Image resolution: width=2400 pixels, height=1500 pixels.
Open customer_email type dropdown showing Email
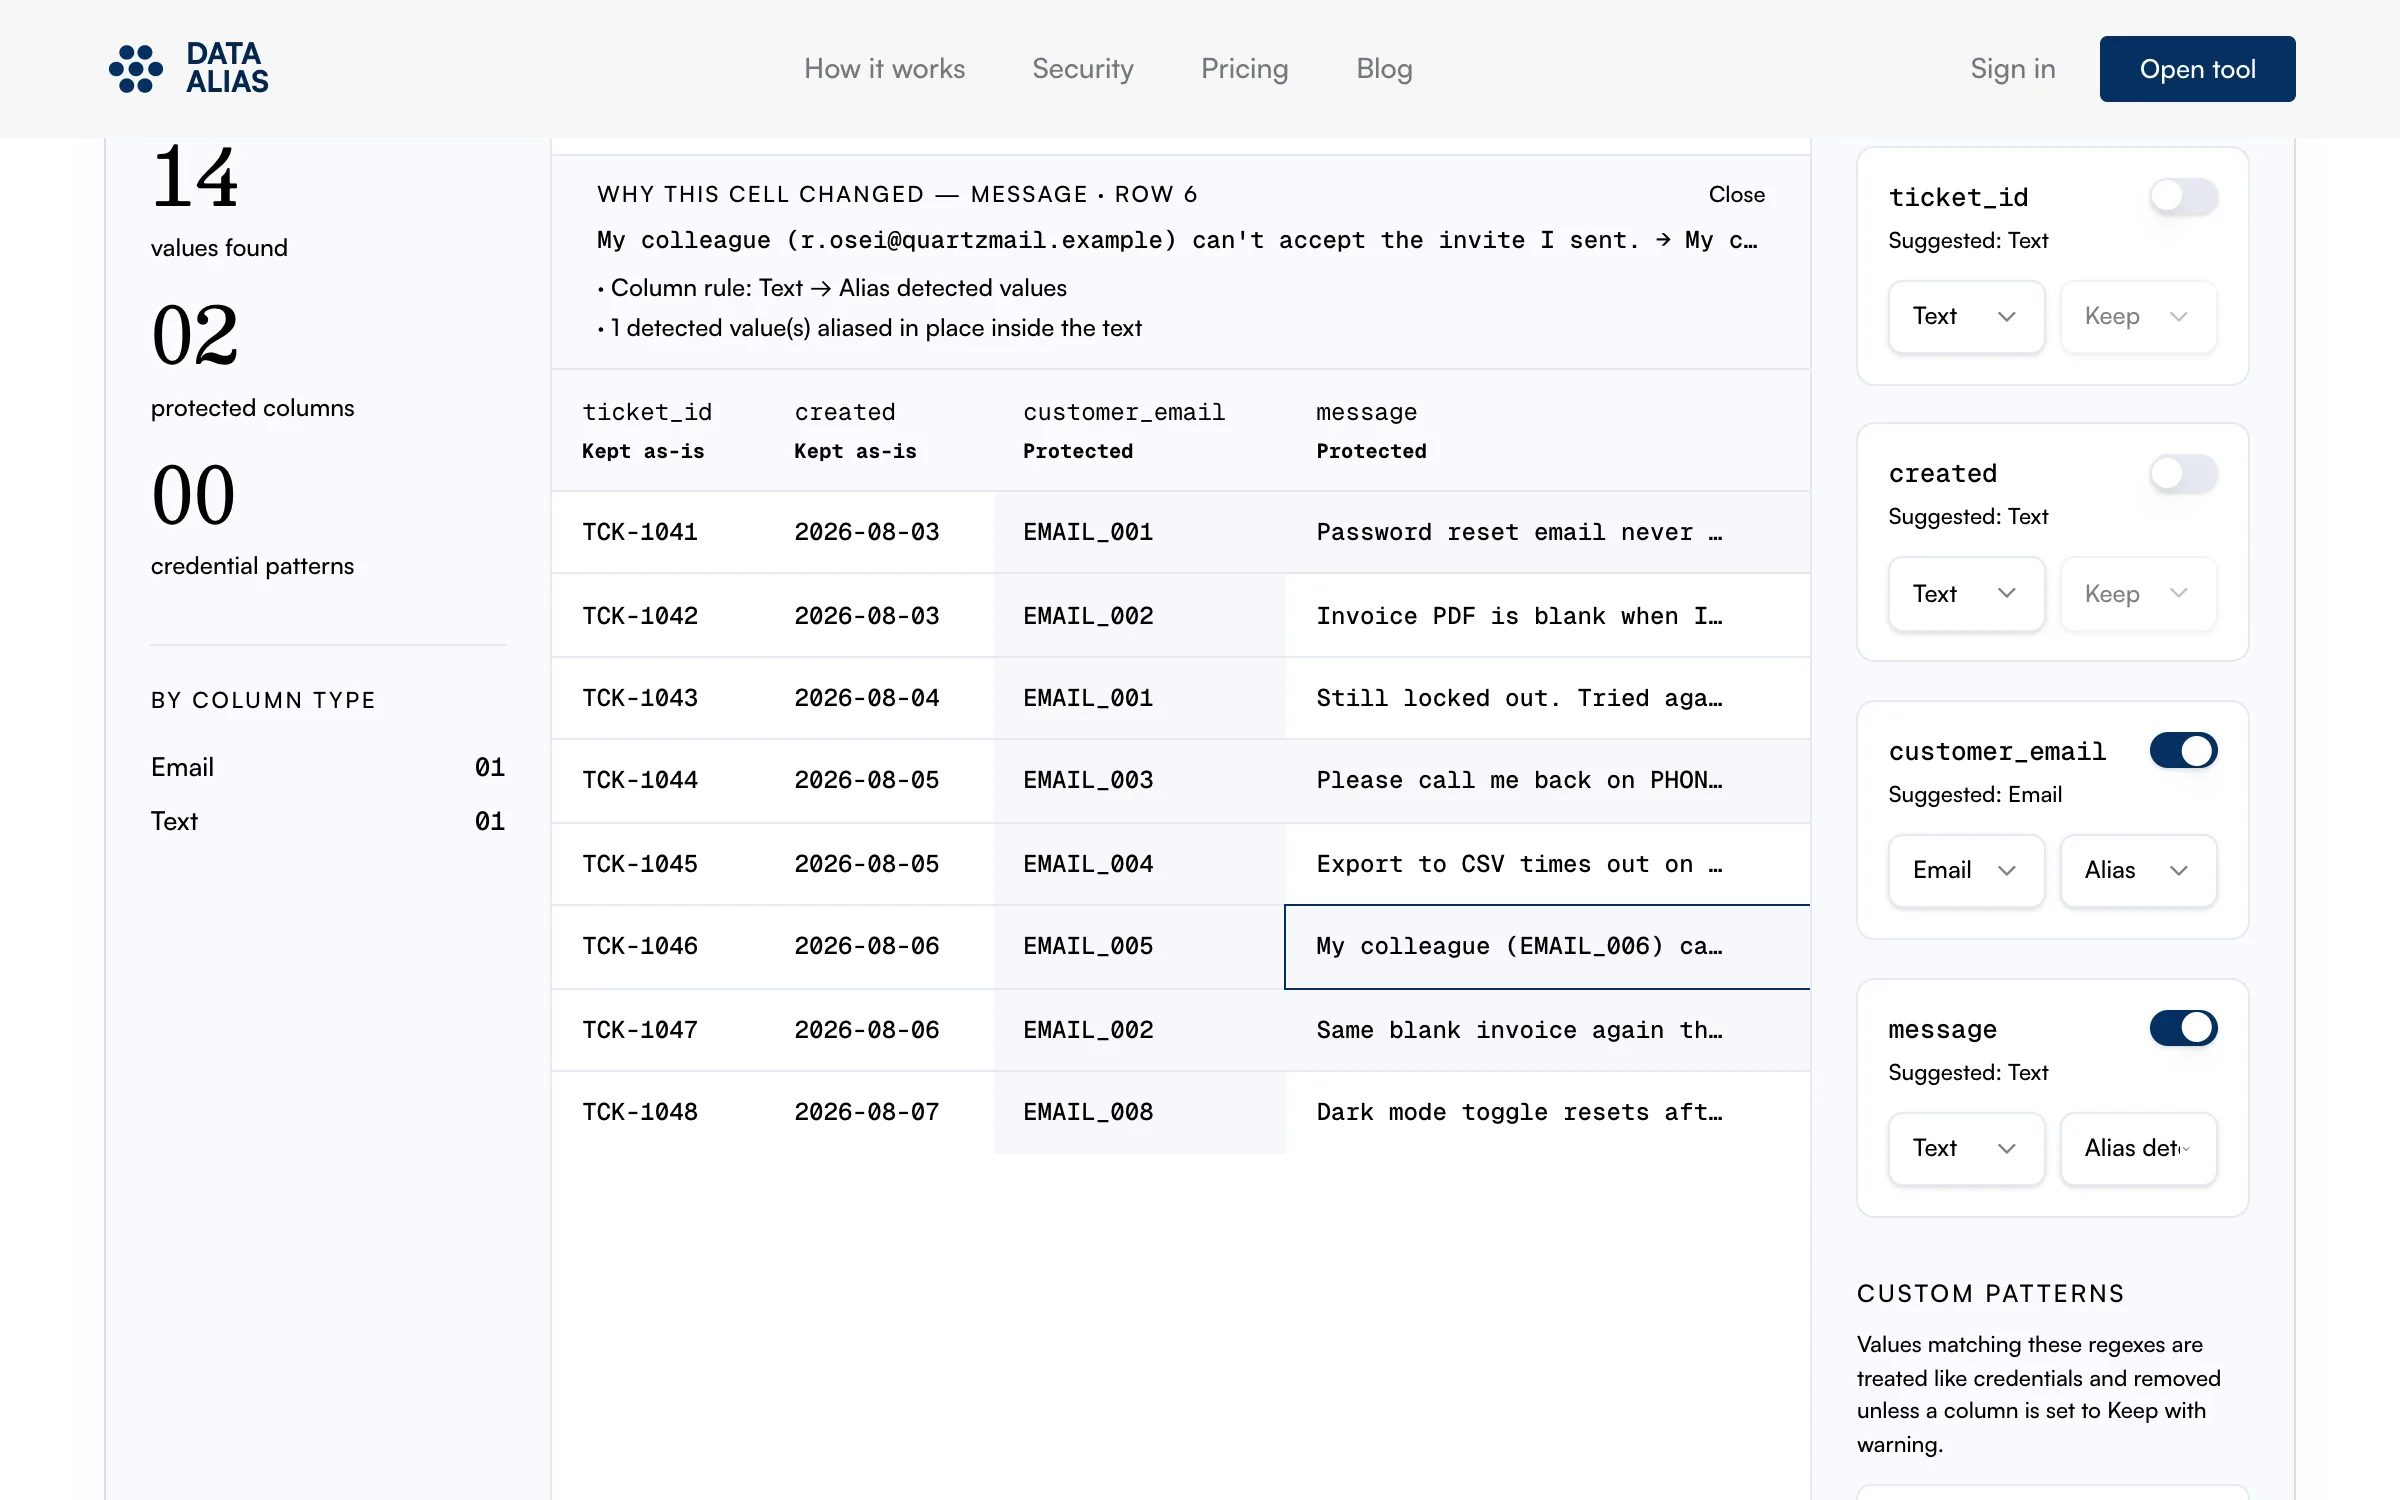[x=1966, y=870]
